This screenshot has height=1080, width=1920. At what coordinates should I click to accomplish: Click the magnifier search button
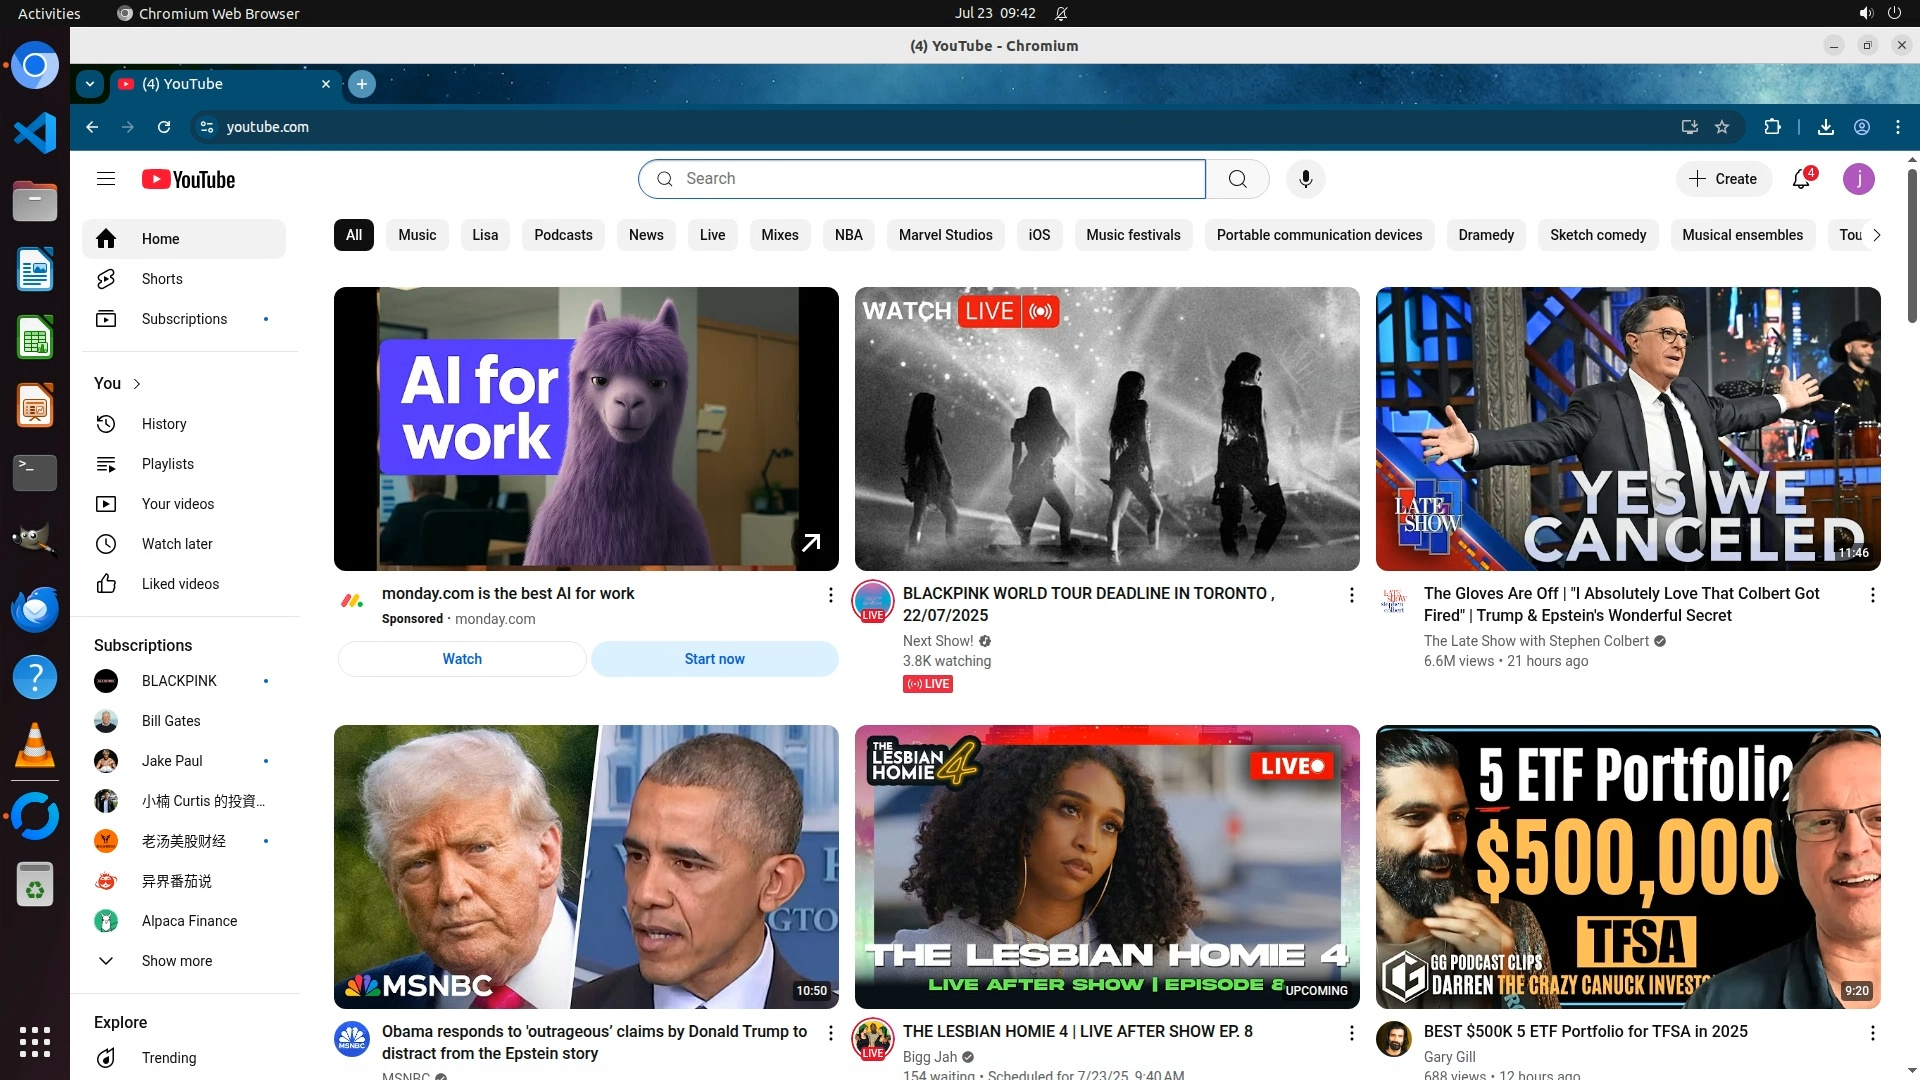pos(1237,179)
